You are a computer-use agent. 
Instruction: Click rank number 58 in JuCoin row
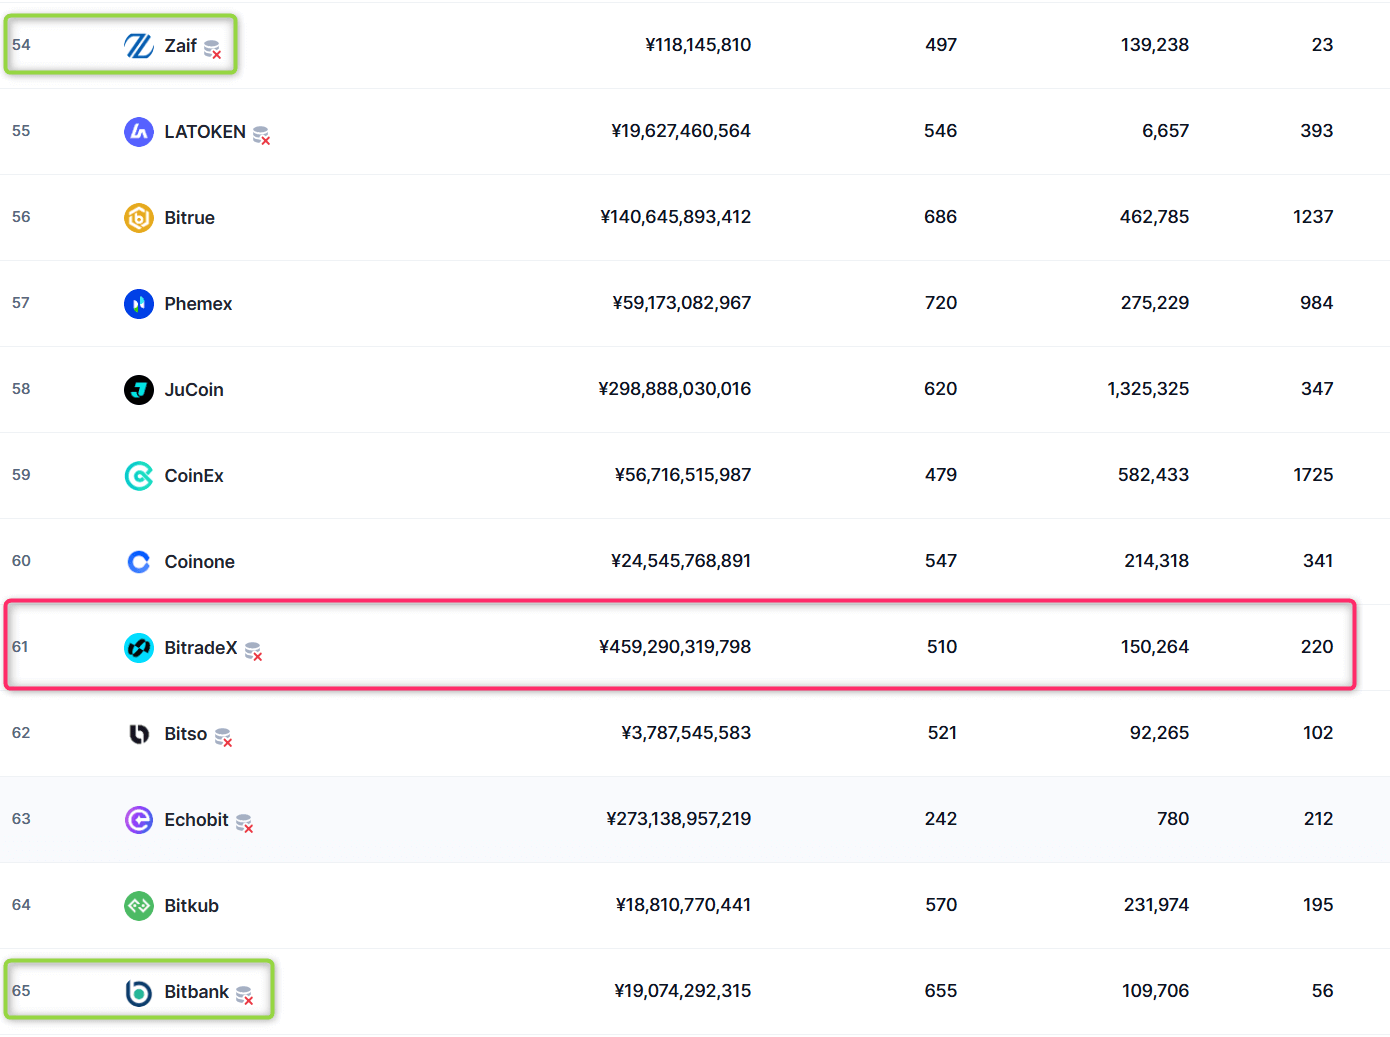(21, 389)
